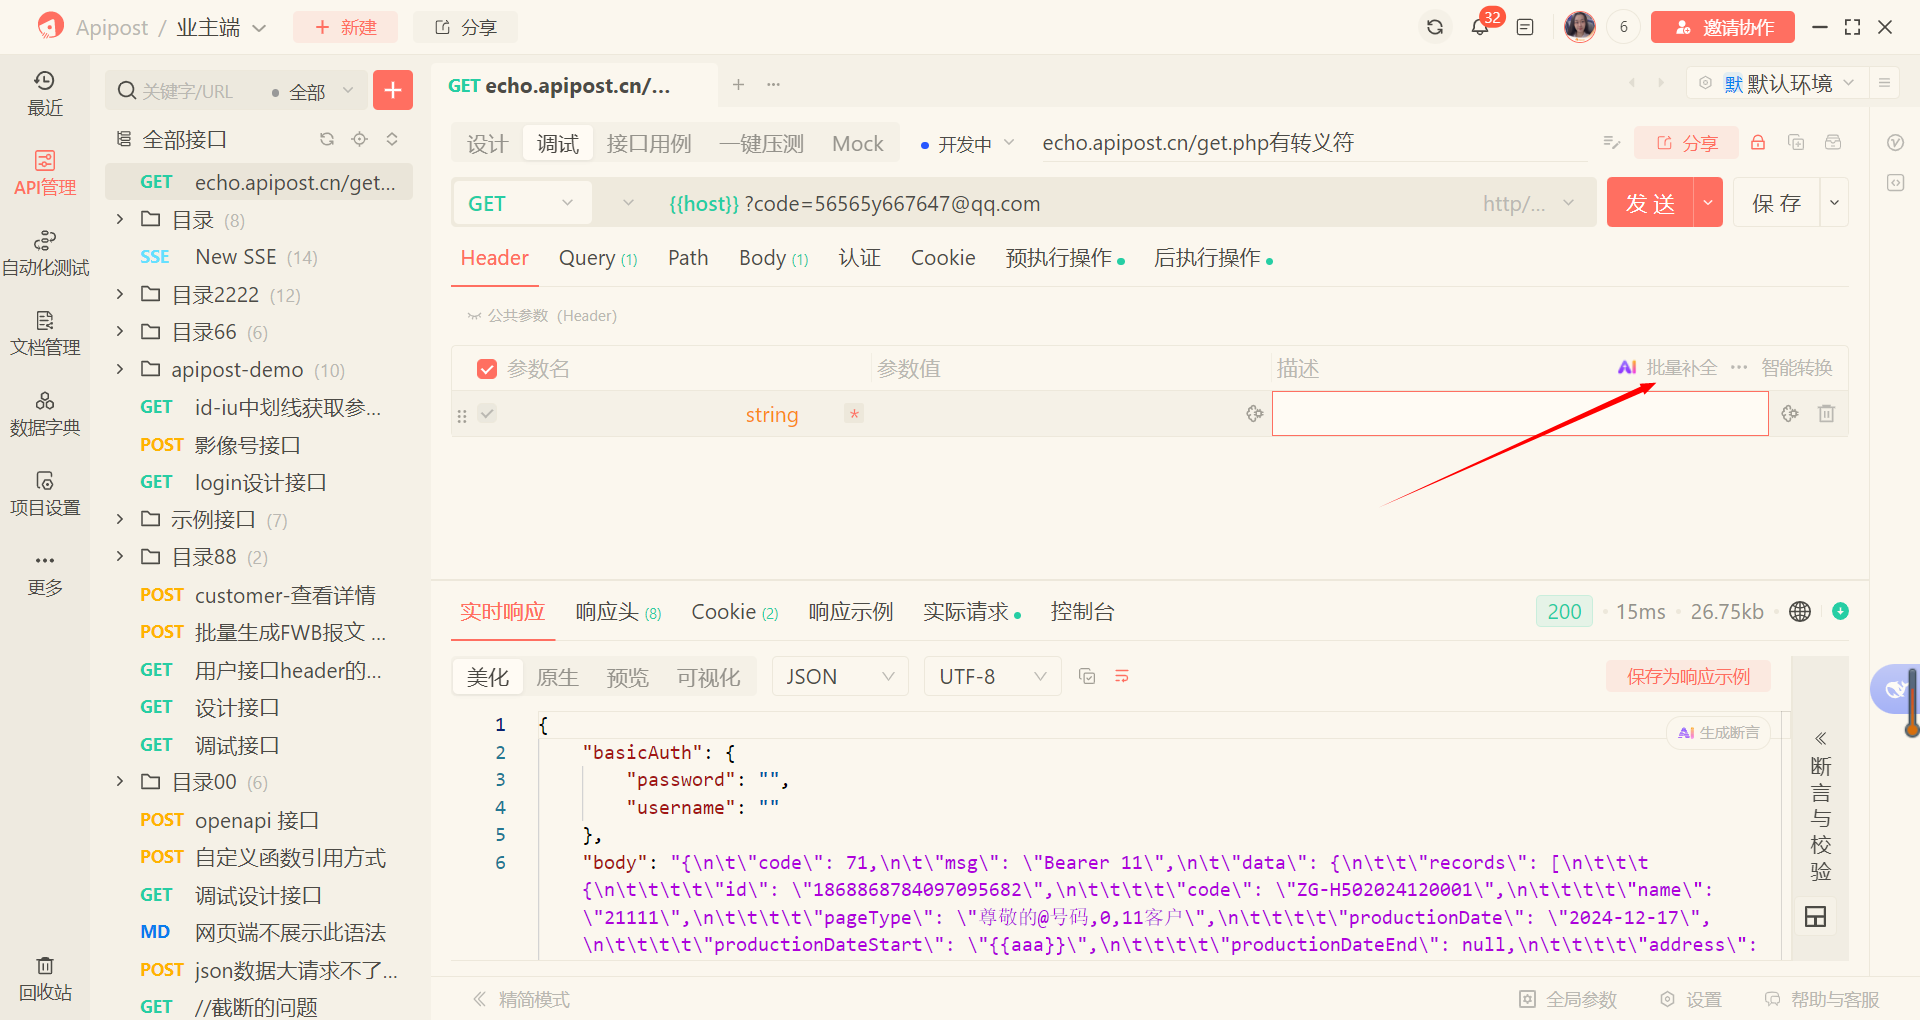Click AI 批量补全 link
The height and width of the screenshot is (1020, 1920).
1667,368
